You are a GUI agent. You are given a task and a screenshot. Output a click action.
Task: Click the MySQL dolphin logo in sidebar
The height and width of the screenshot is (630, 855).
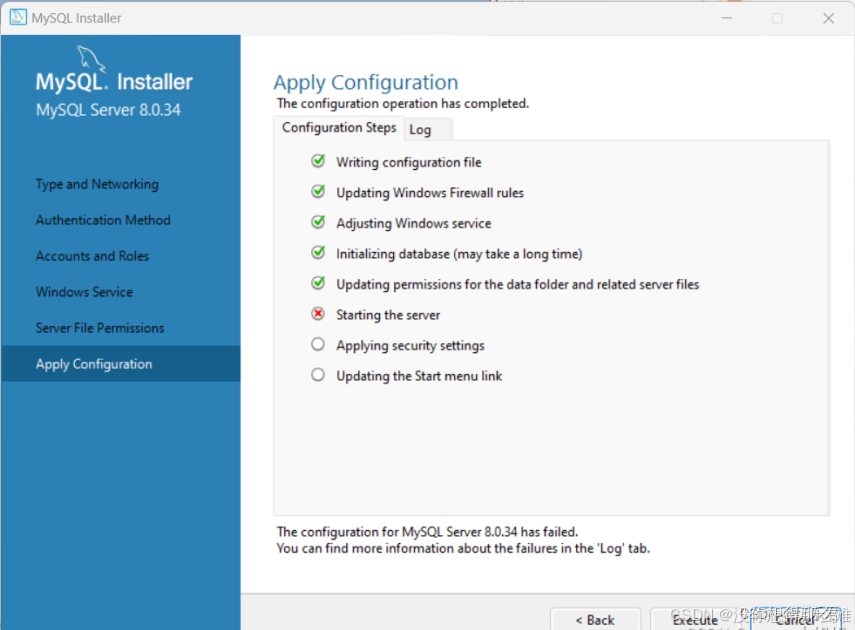[x=91, y=59]
